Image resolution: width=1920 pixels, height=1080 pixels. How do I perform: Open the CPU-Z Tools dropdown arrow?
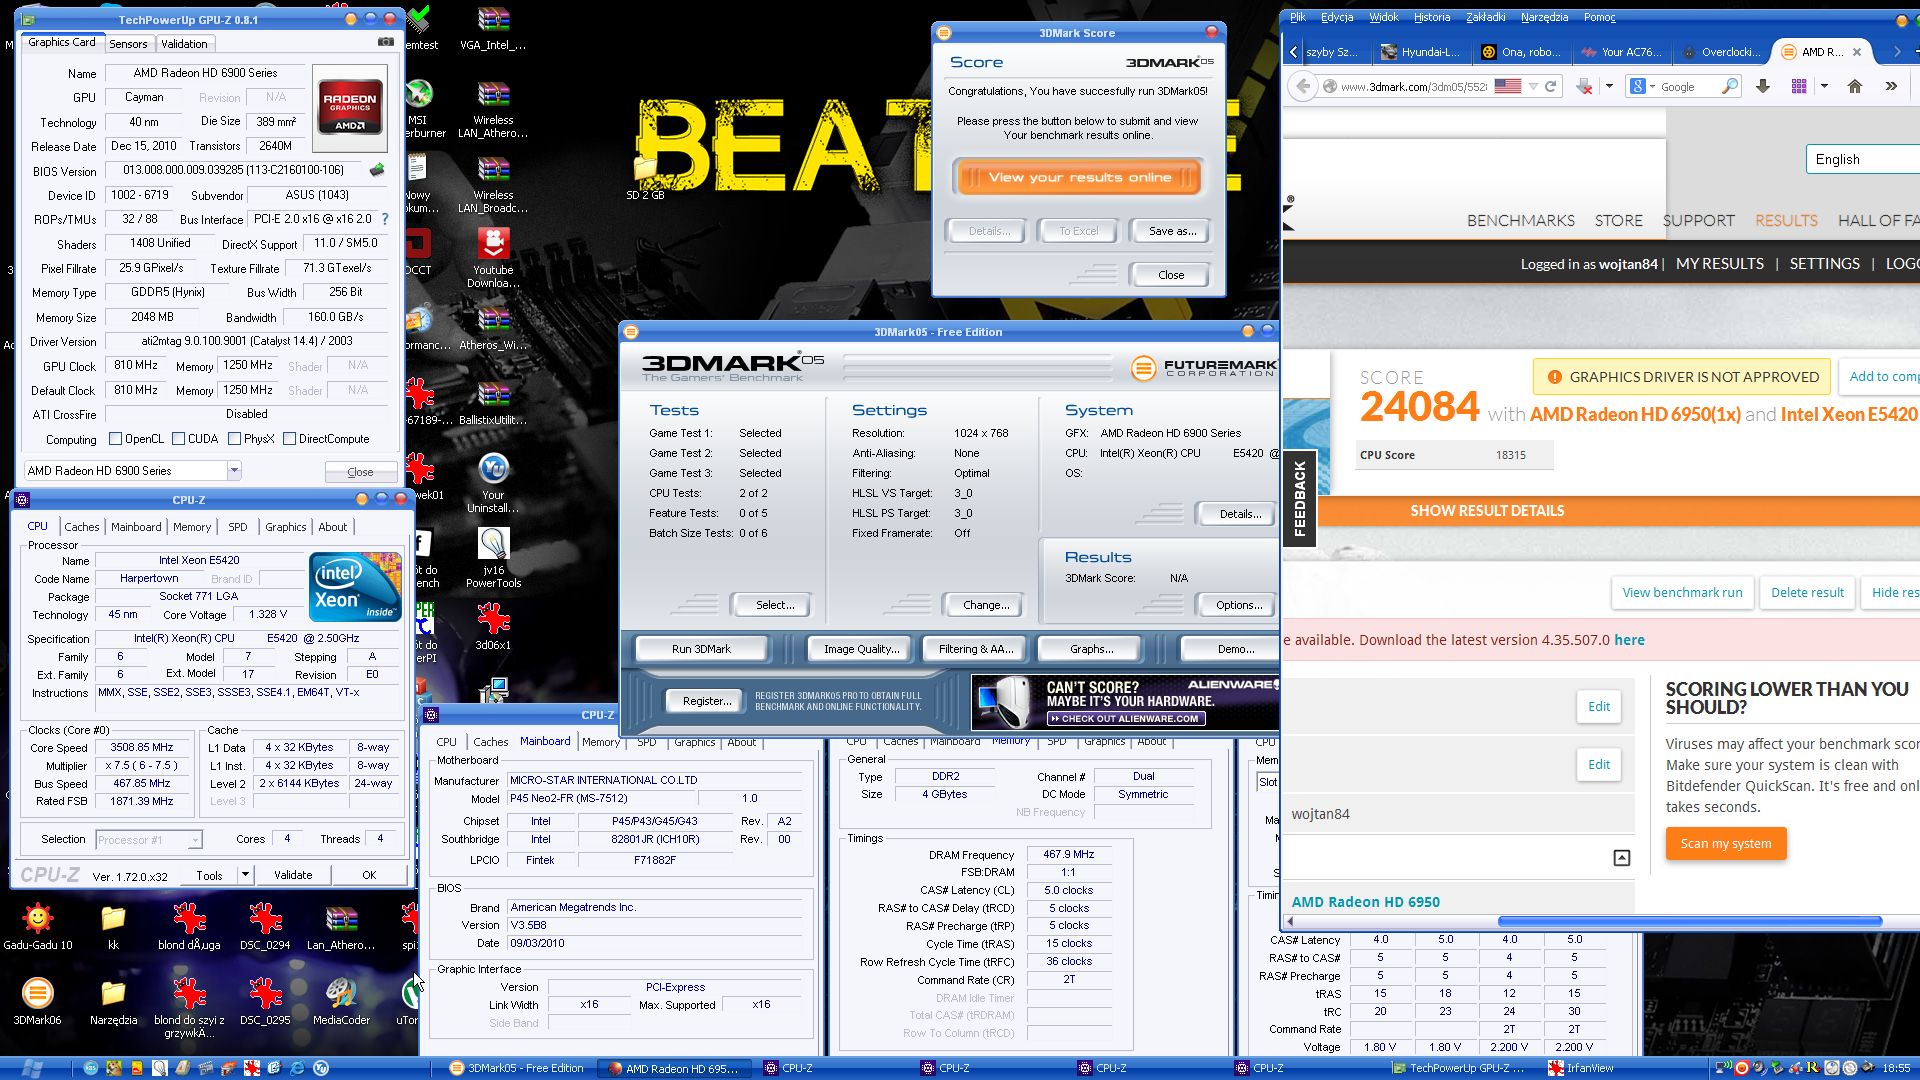tap(245, 874)
